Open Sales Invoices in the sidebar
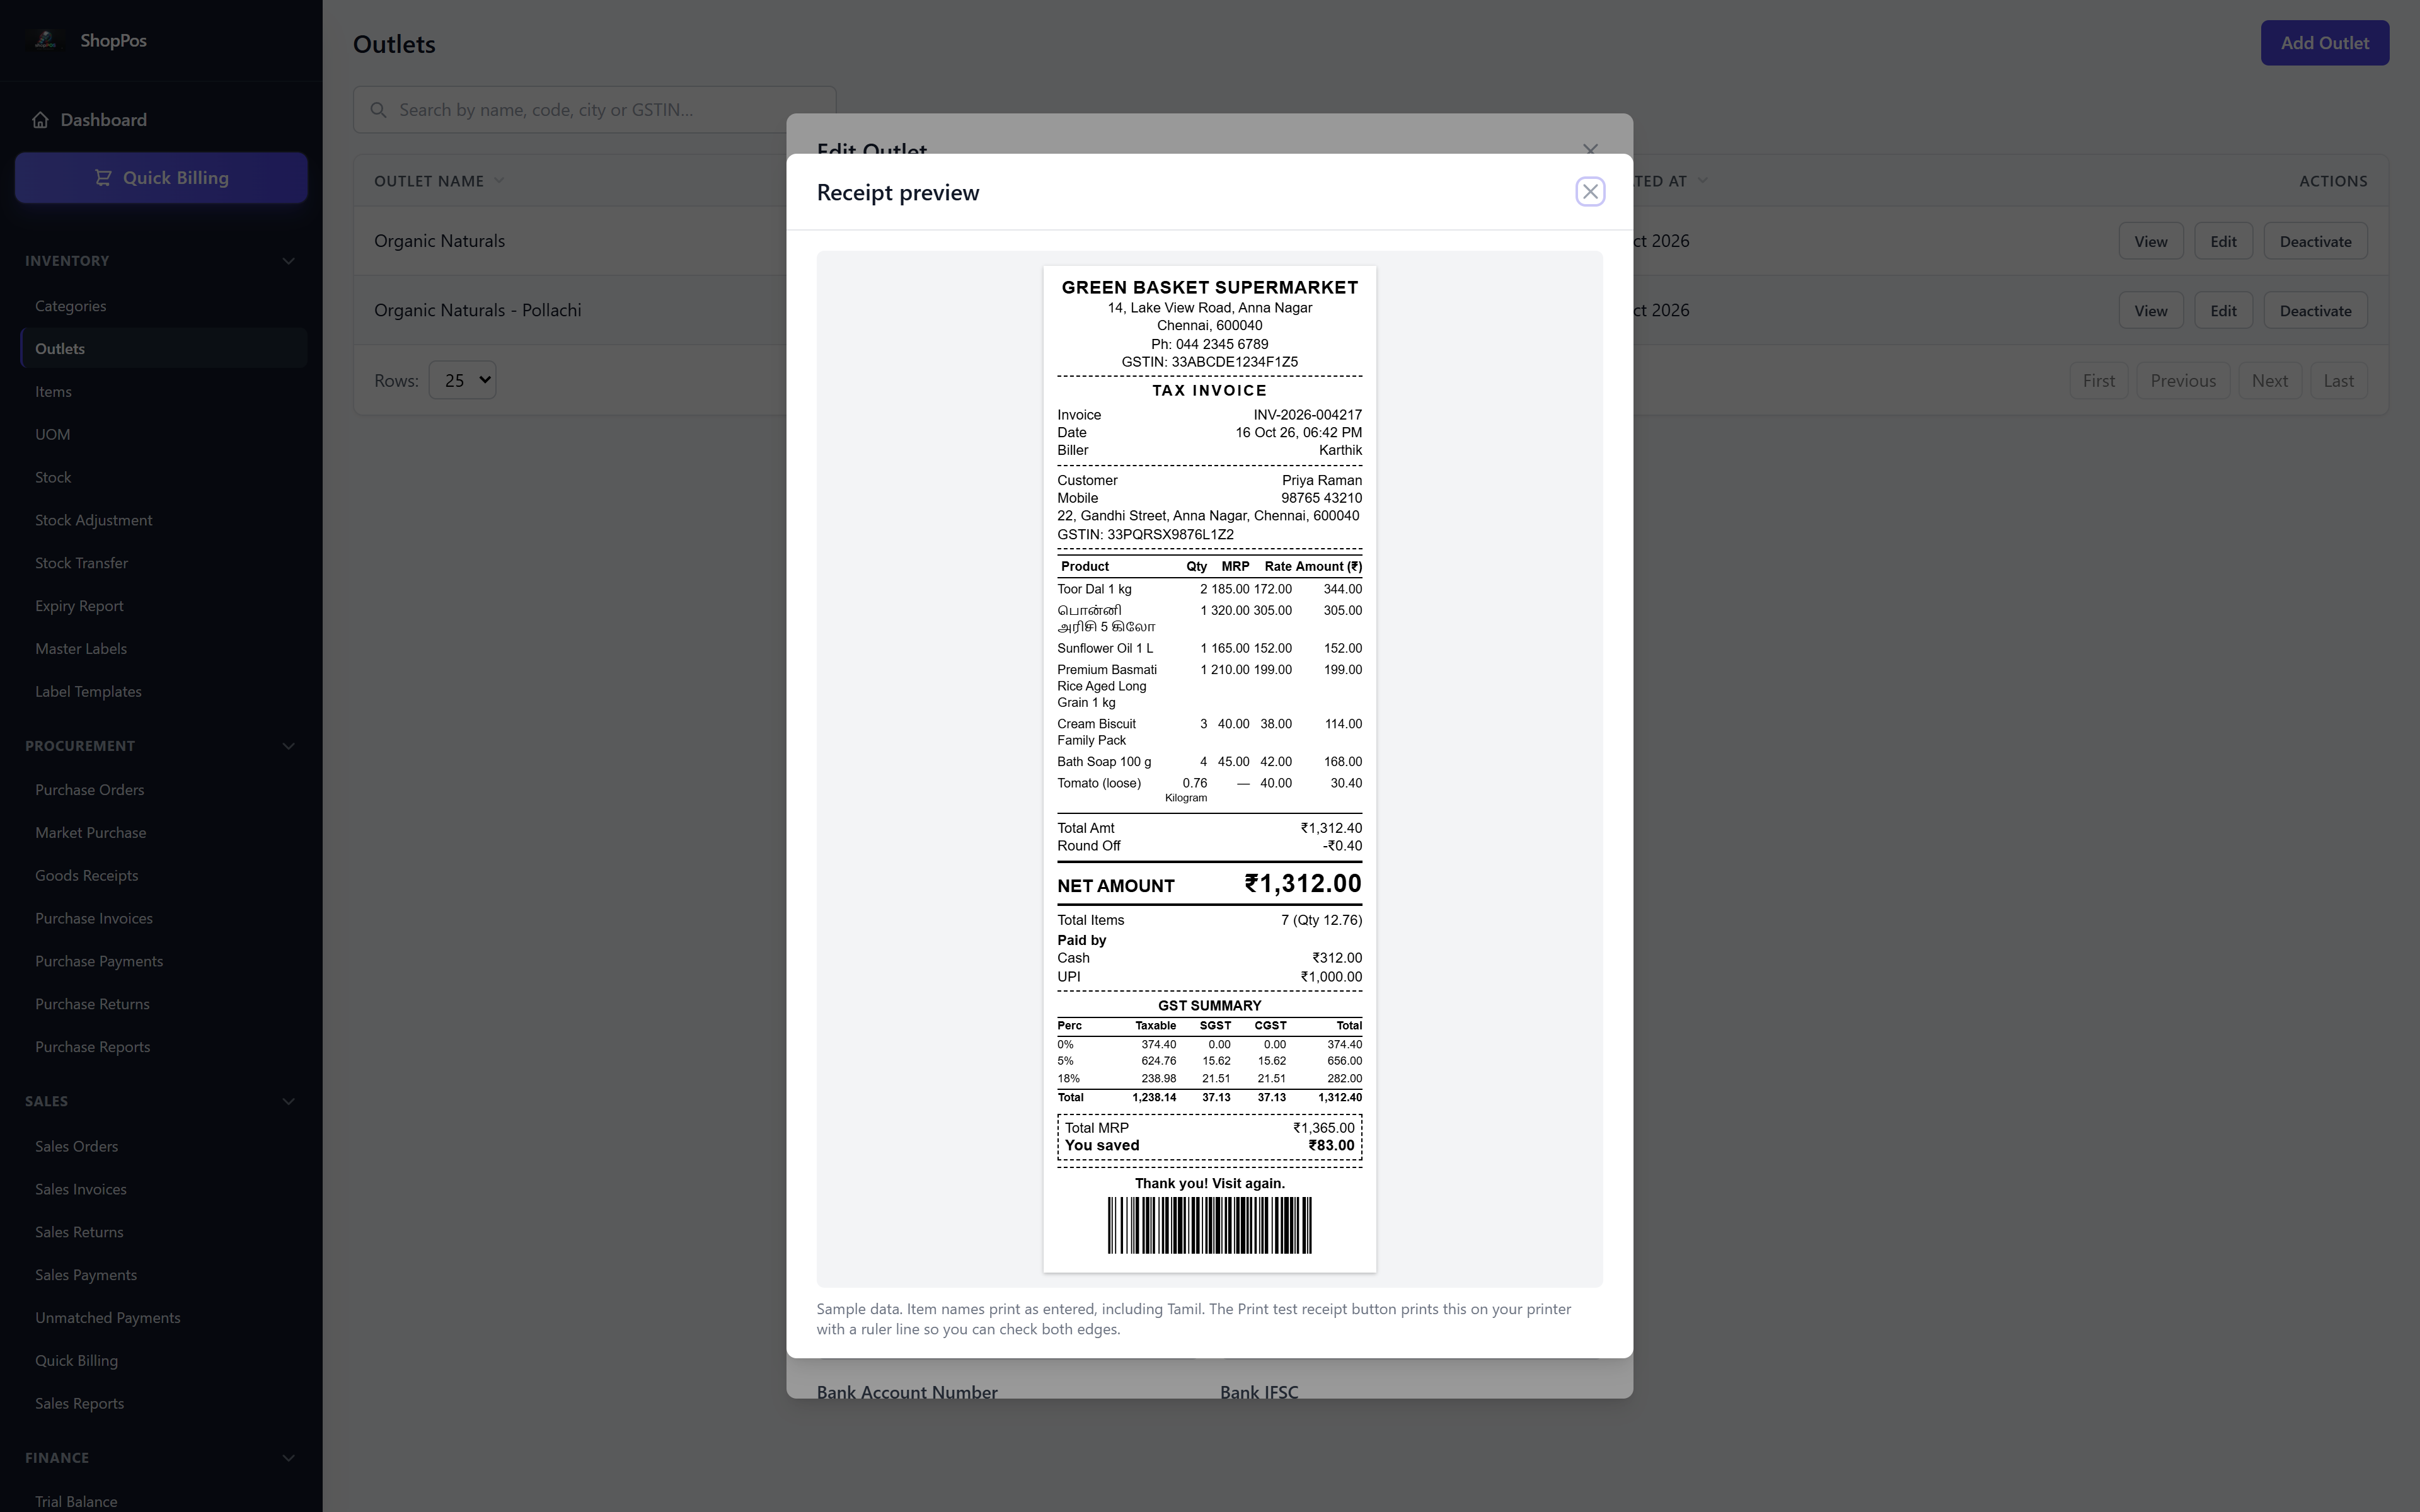 tap(163, 1190)
